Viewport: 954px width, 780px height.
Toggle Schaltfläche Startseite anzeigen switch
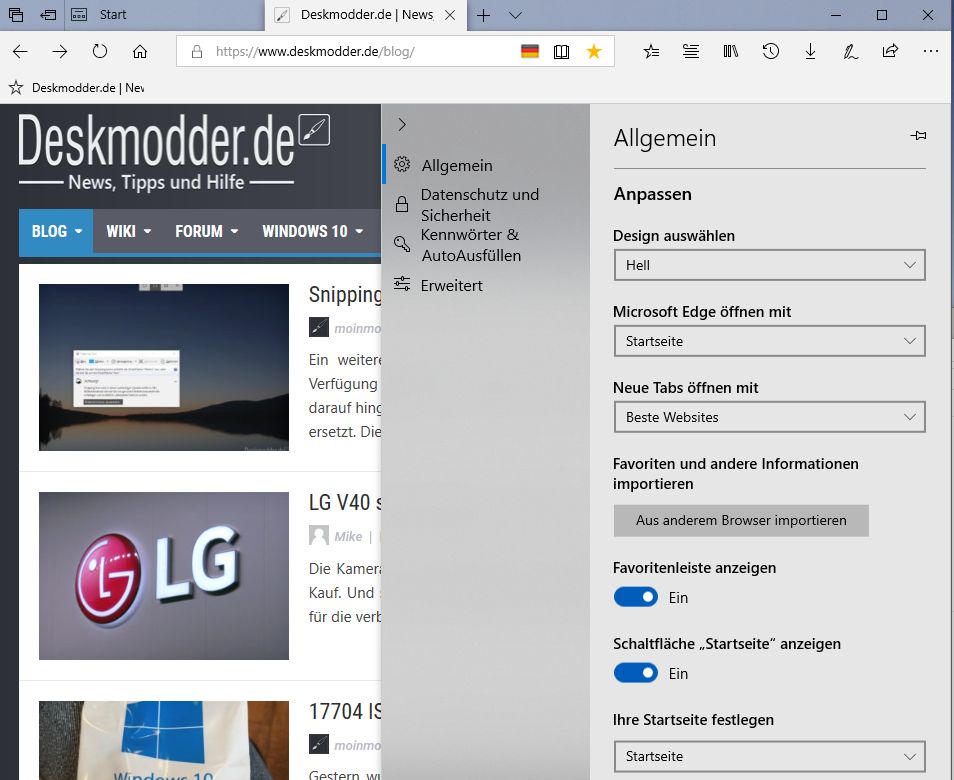pos(636,673)
